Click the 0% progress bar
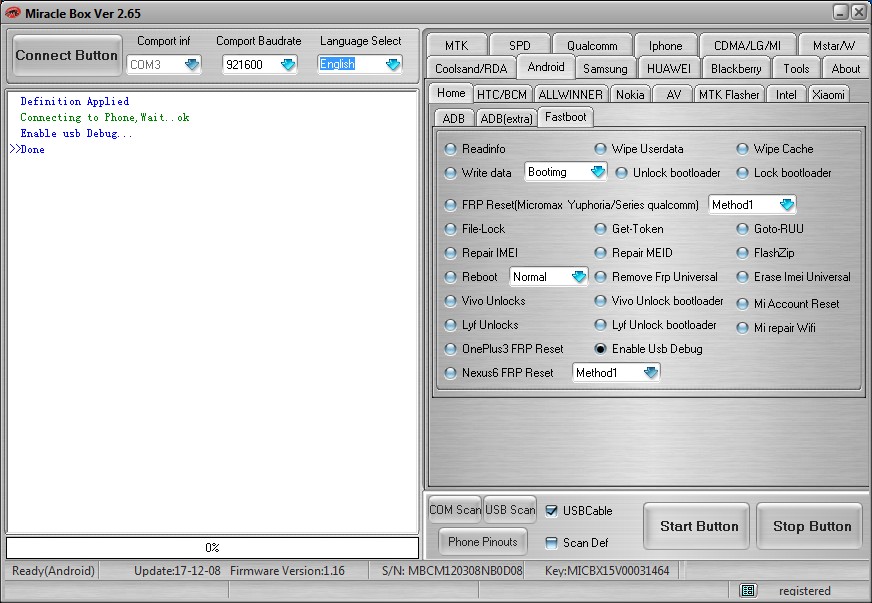The image size is (872, 603). pos(212,547)
